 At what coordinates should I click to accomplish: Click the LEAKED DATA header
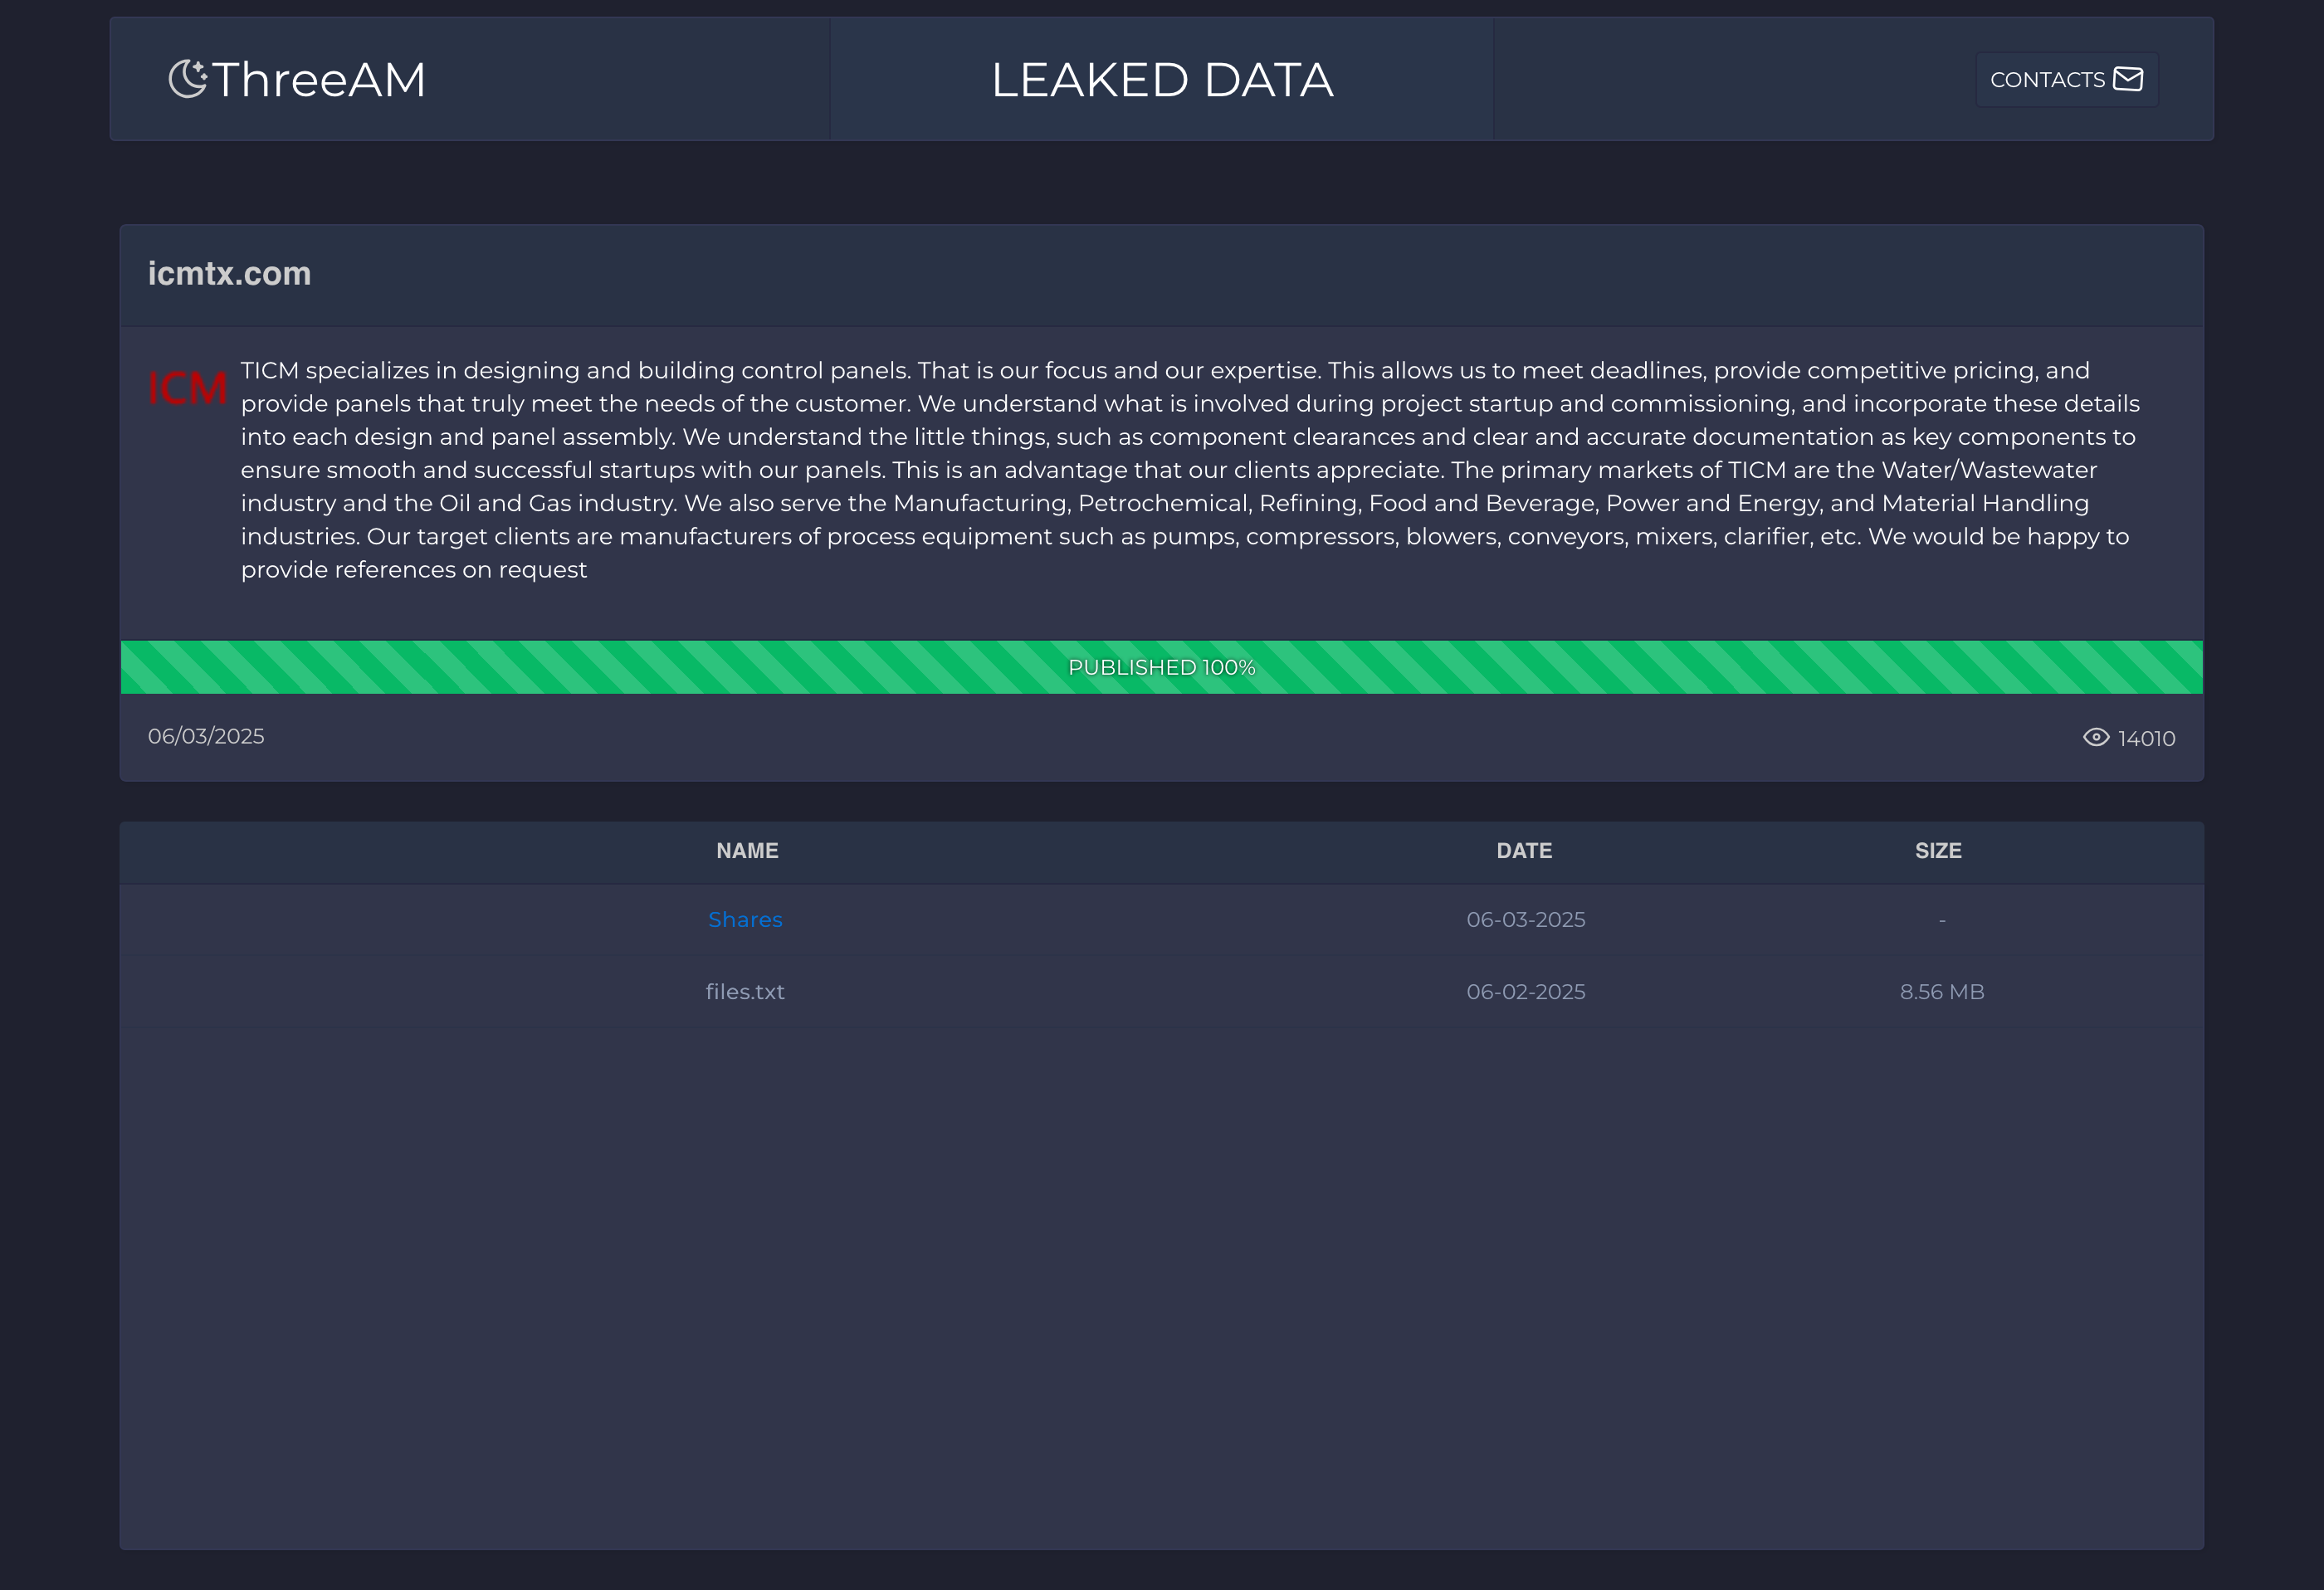(1162, 80)
